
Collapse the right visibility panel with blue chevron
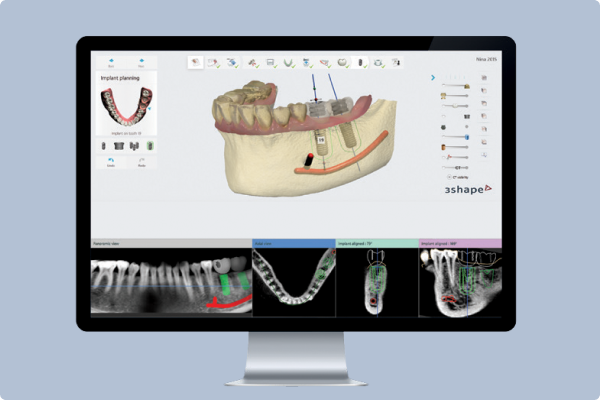(432, 77)
